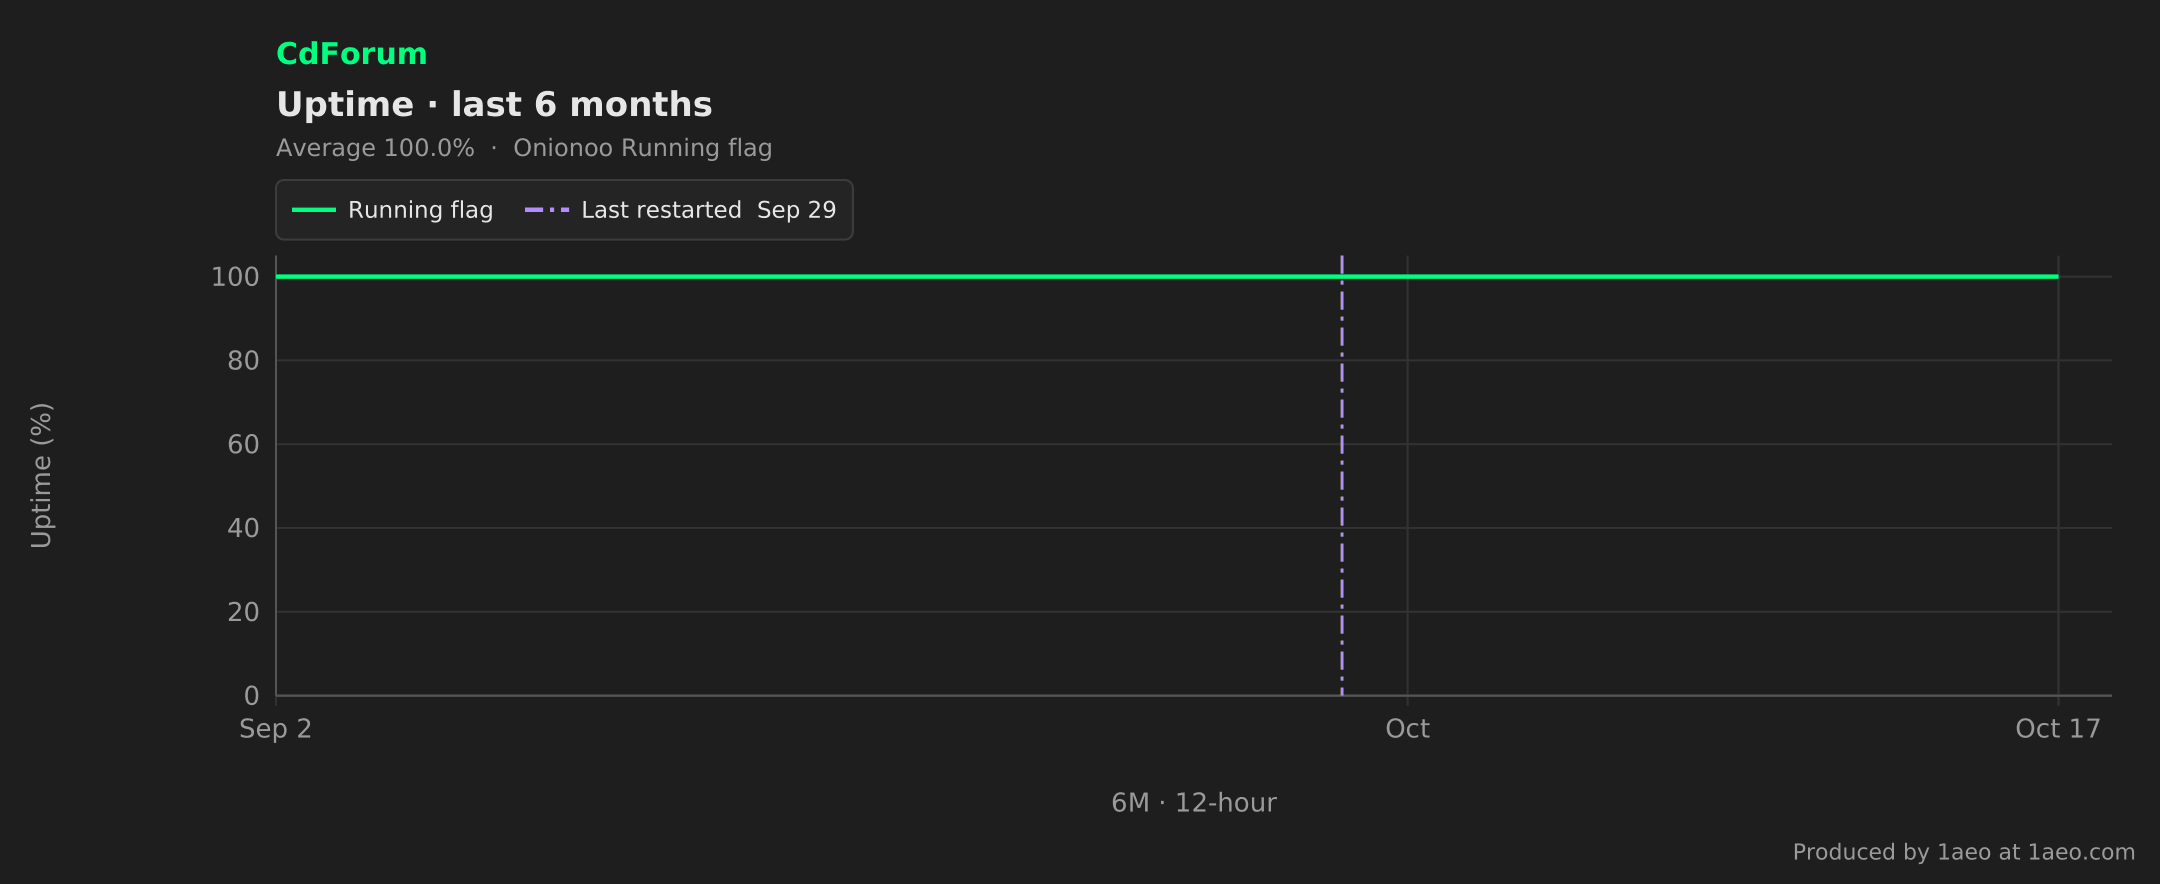Click the '60' y-axis tick label
Image resolution: width=2160 pixels, height=884 pixels.
click(243, 445)
